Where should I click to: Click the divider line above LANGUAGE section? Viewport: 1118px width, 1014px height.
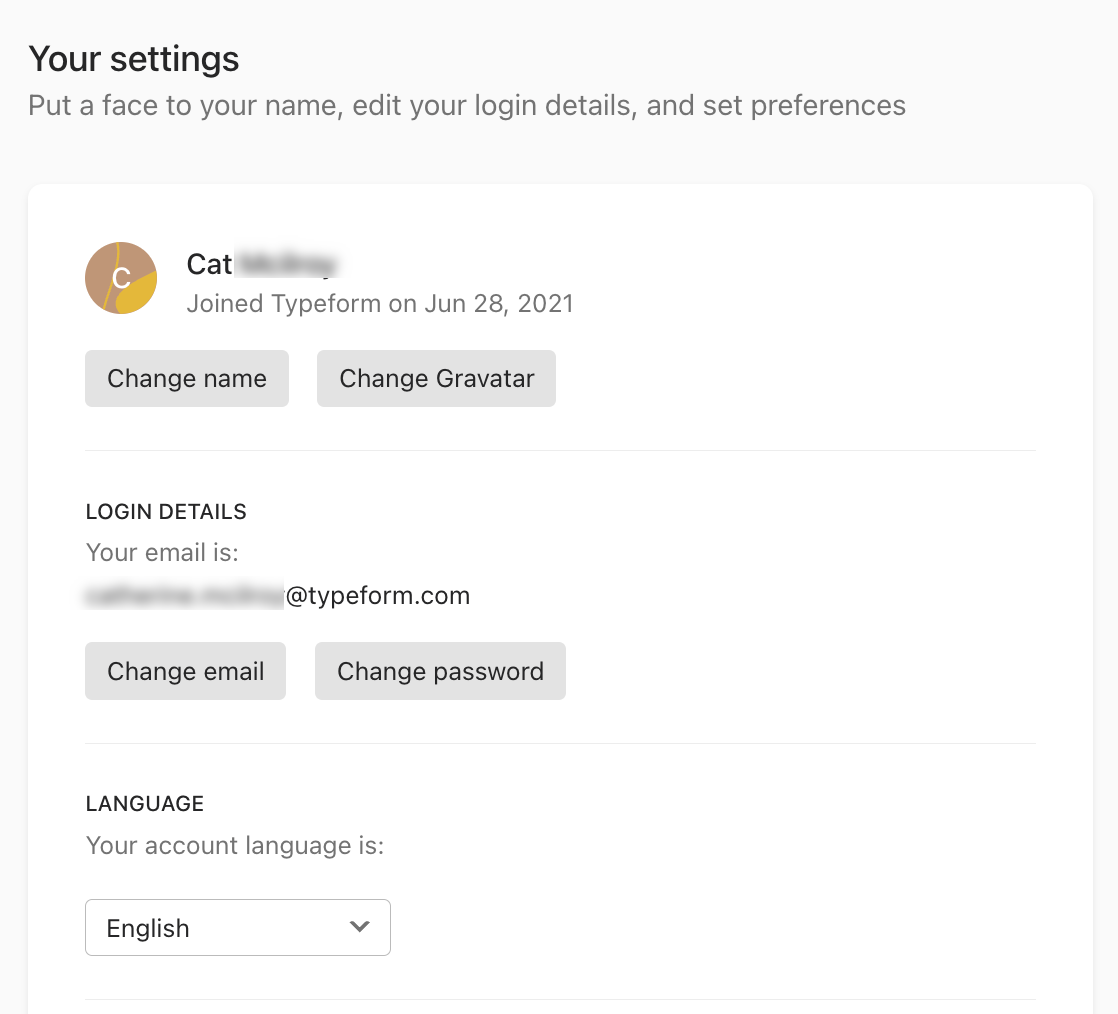(x=560, y=743)
